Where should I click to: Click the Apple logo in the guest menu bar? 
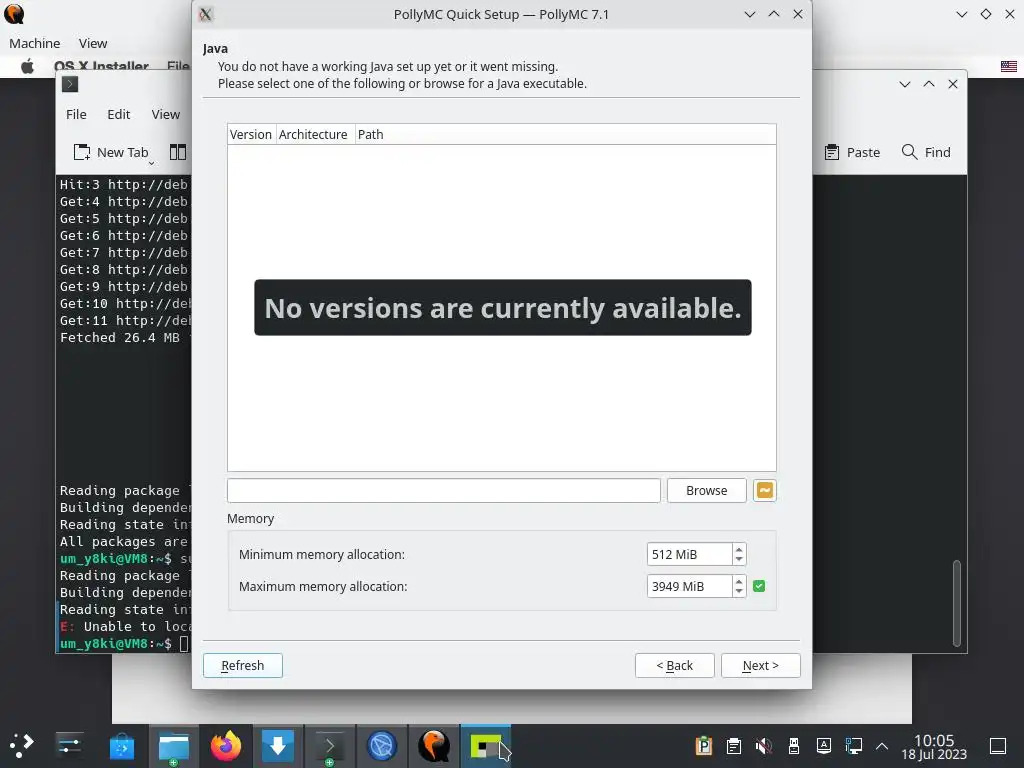click(x=27, y=66)
